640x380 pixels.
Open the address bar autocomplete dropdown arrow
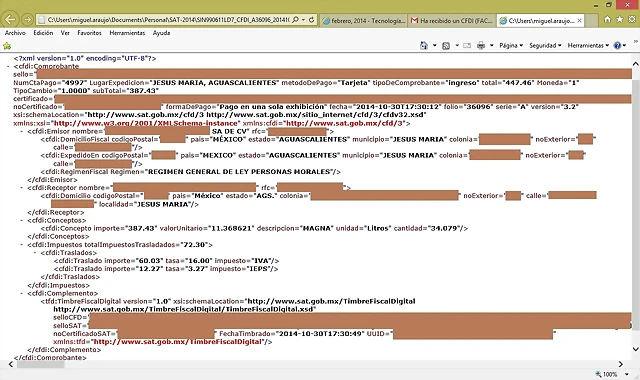303,20
